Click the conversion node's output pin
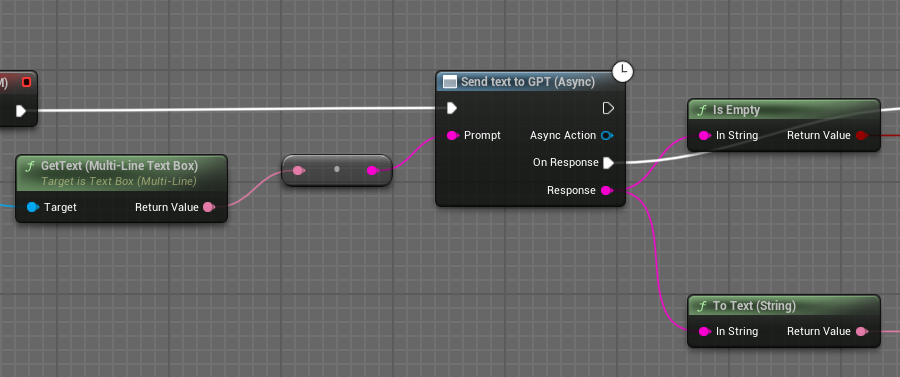Image resolution: width=900 pixels, height=377 pixels. pyautogui.click(x=373, y=170)
